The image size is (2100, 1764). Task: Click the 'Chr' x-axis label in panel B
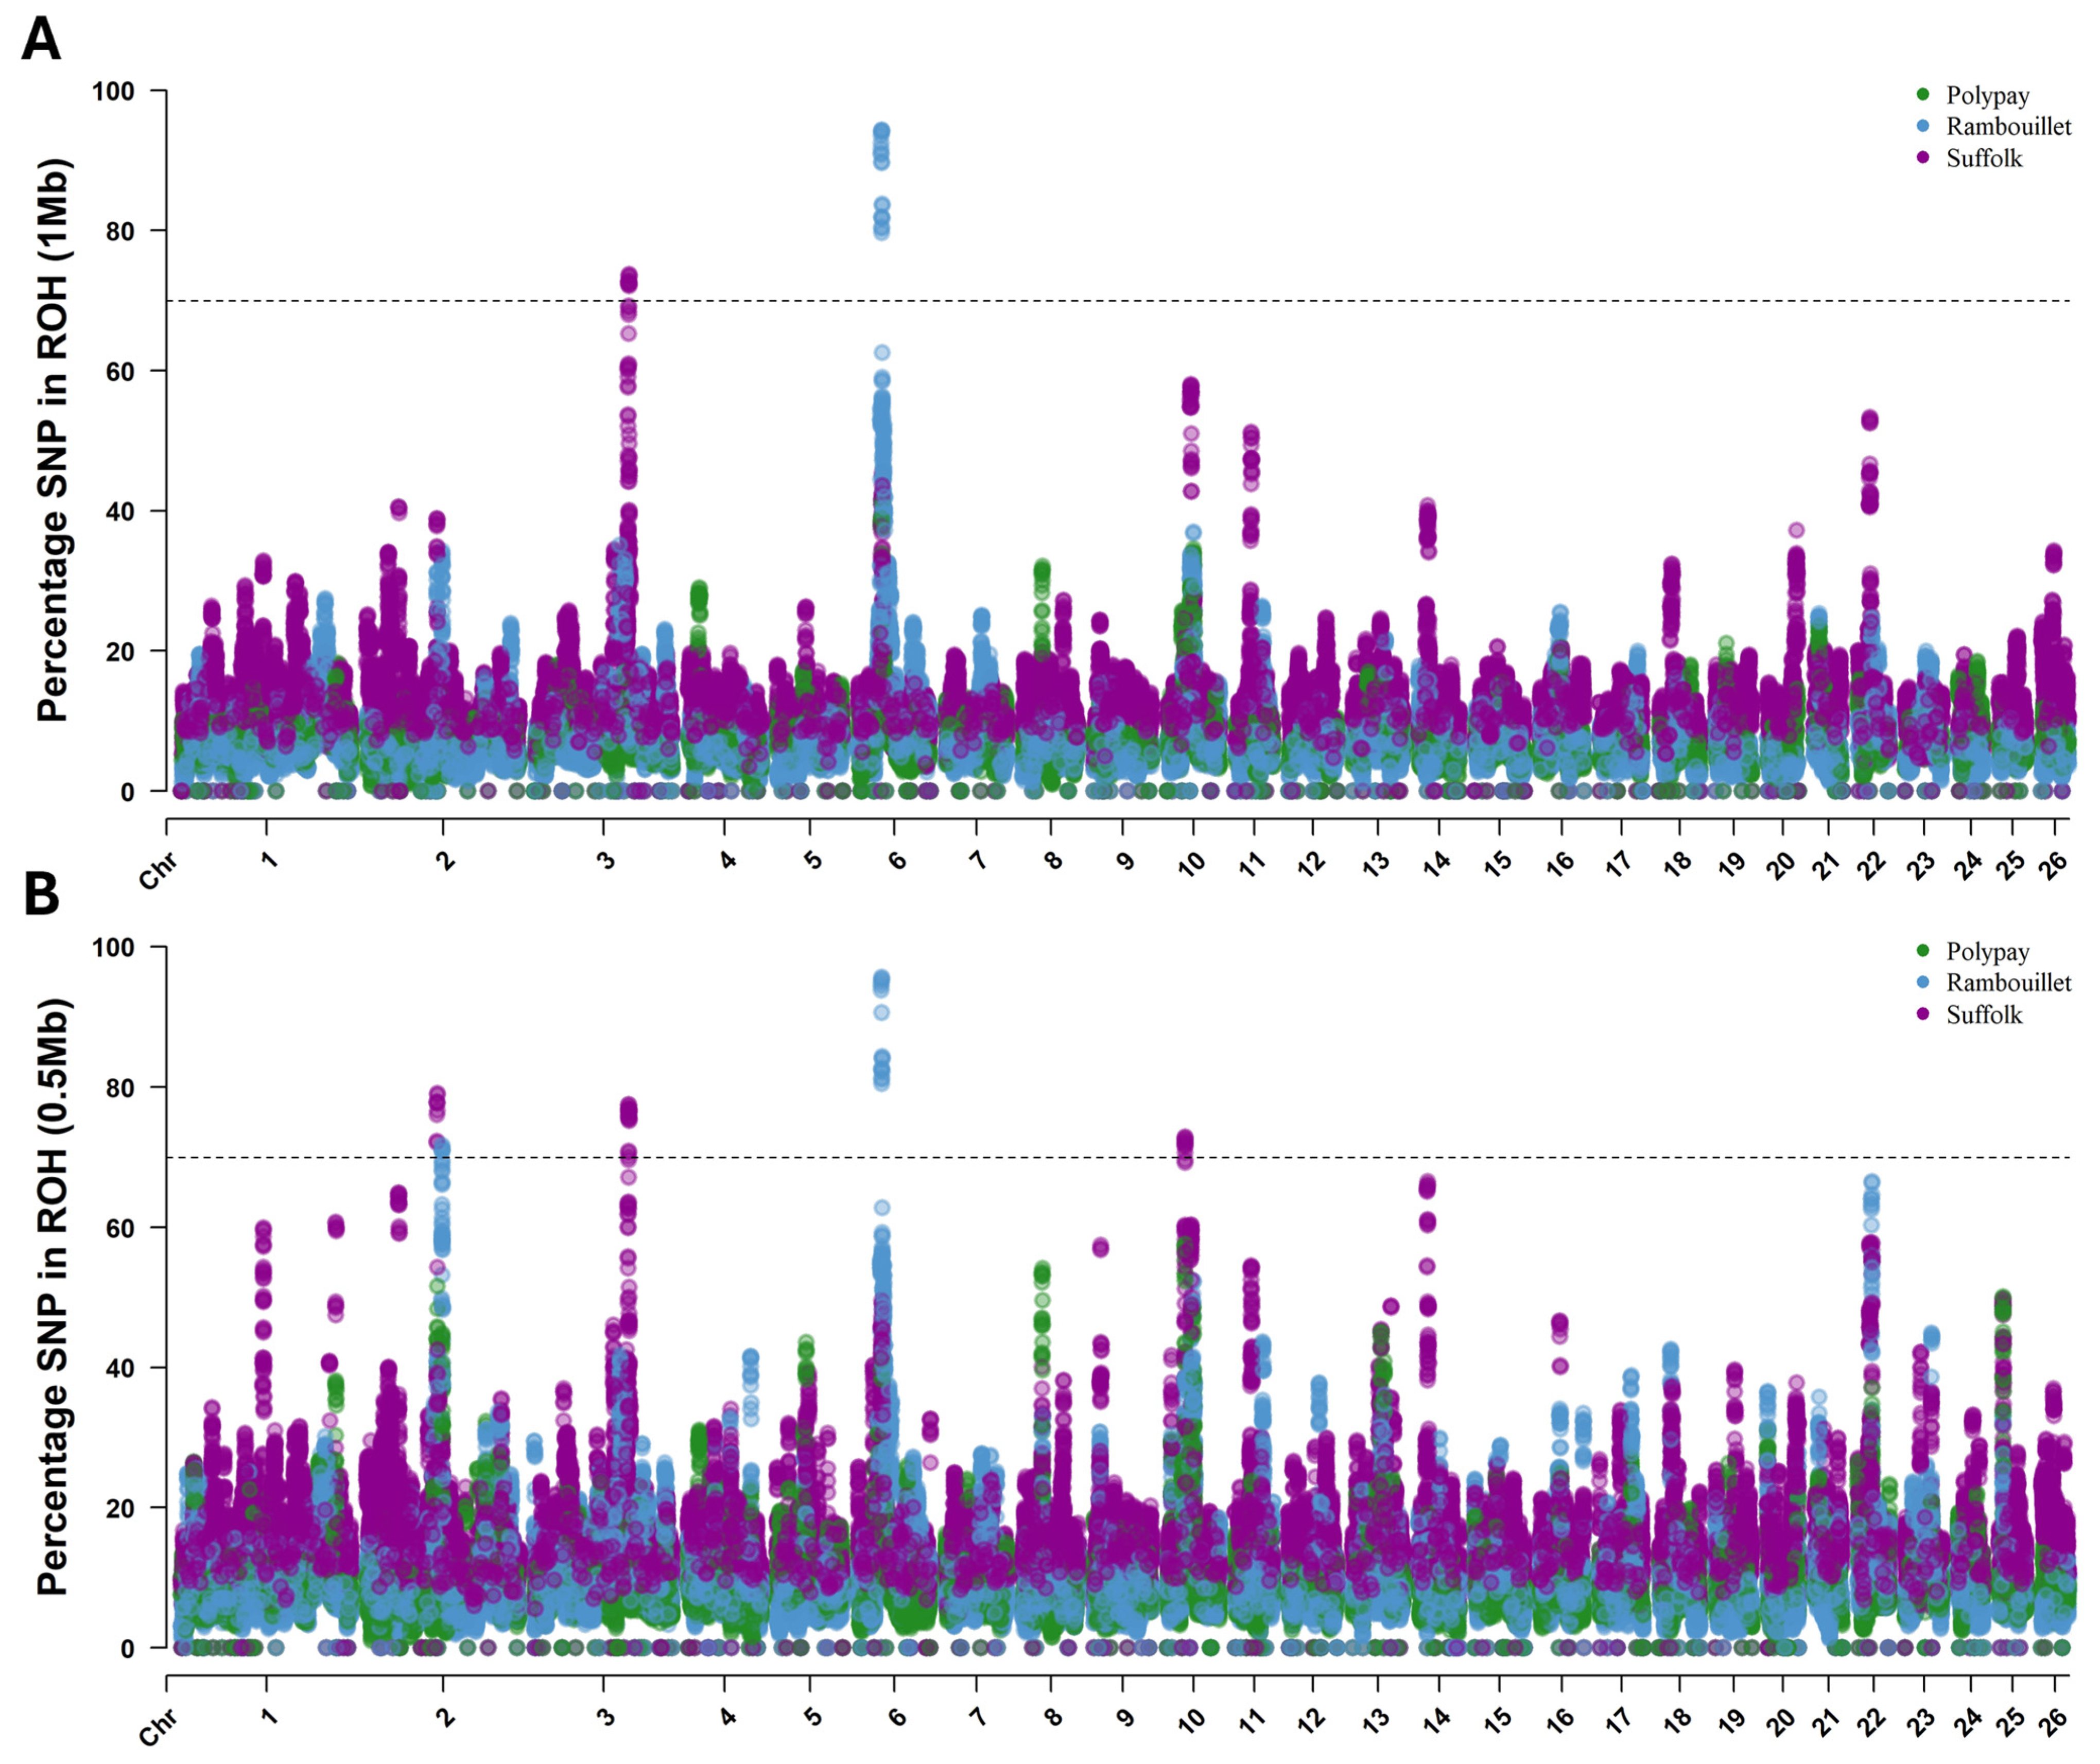click(x=158, y=1727)
